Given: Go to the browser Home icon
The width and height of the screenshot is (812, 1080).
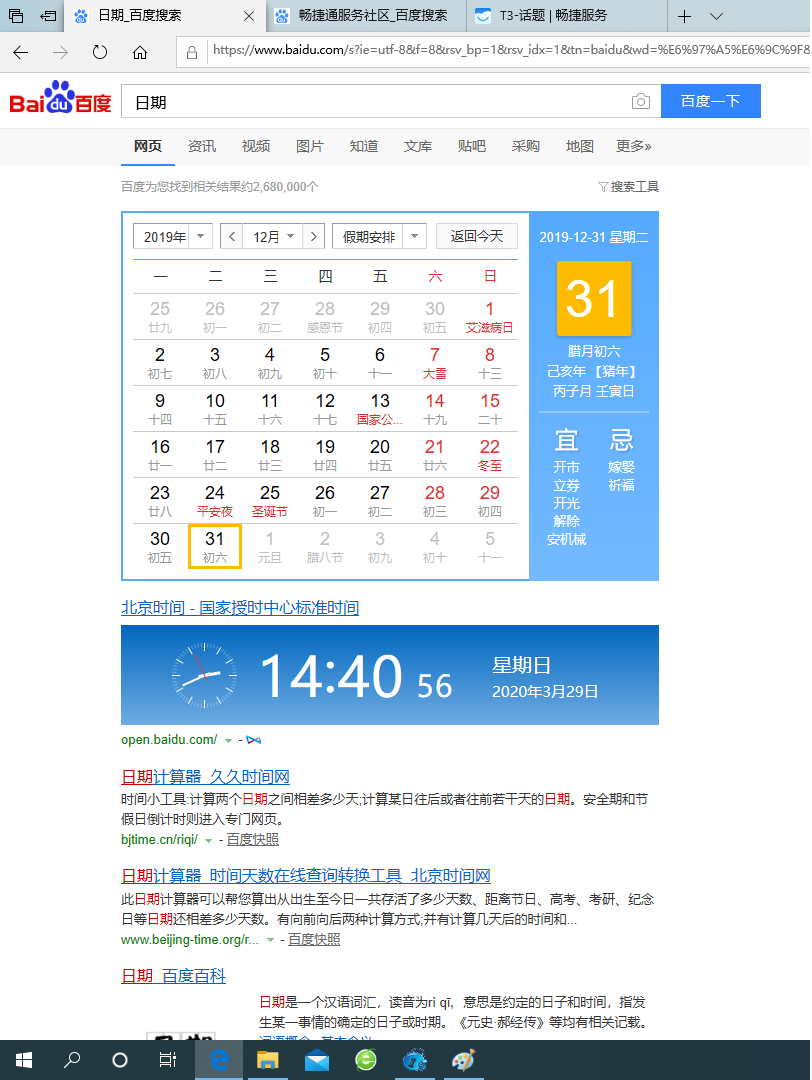Looking at the screenshot, I should point(140,52).
